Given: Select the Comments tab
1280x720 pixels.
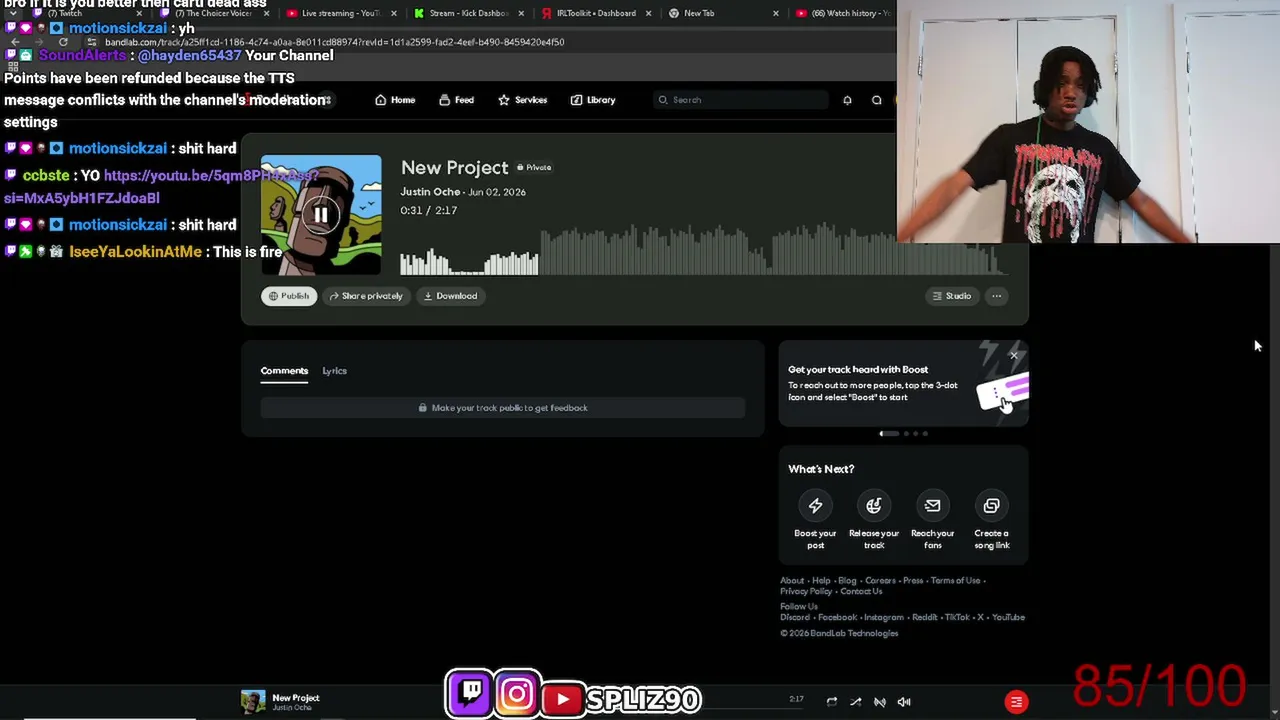Looking at the screenshot, I should point(284,371).
